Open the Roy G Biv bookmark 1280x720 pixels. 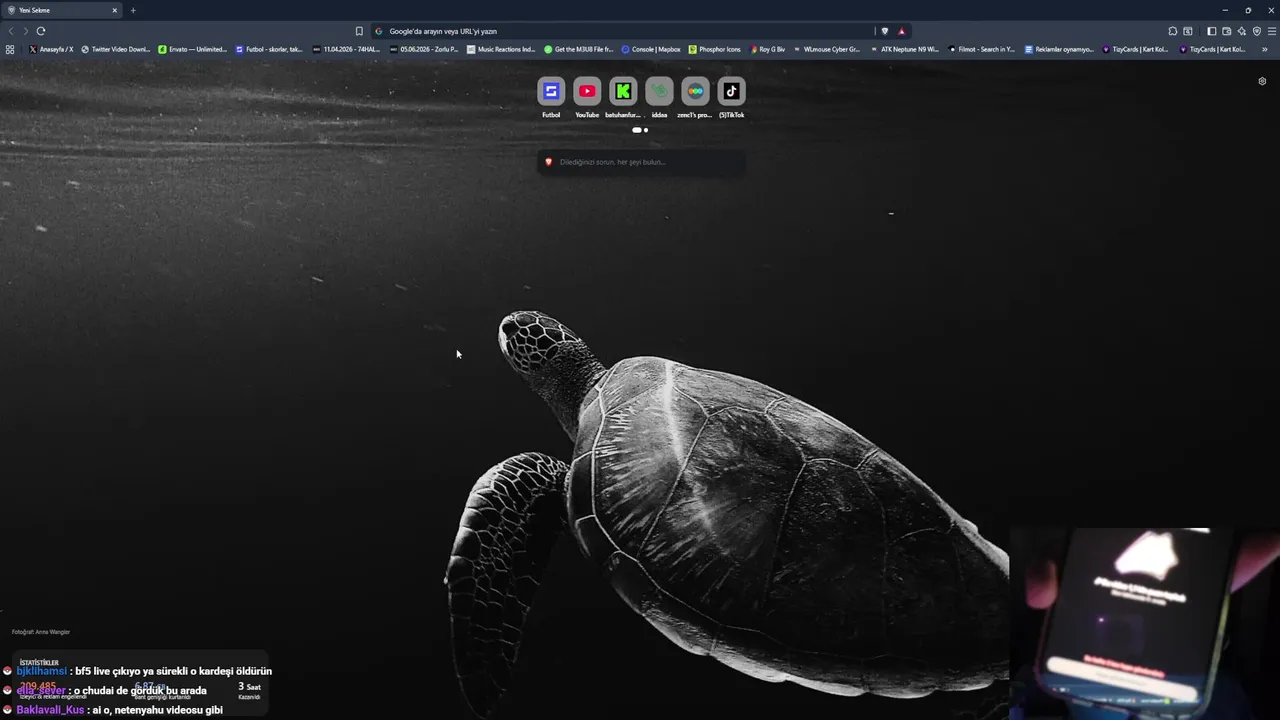point(768,49)
